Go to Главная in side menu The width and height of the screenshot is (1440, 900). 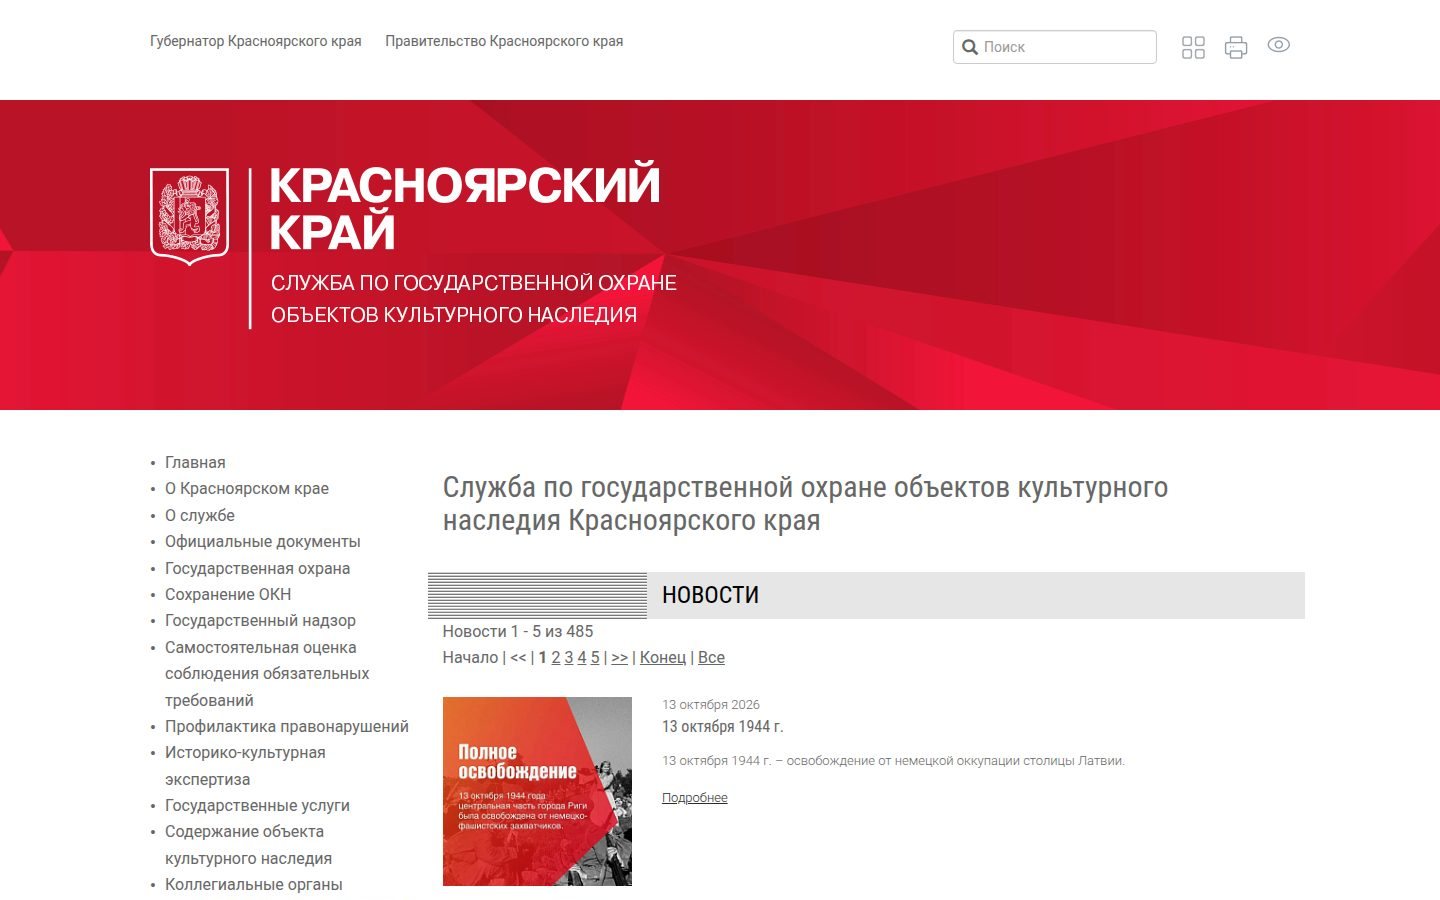pos(195,462)
